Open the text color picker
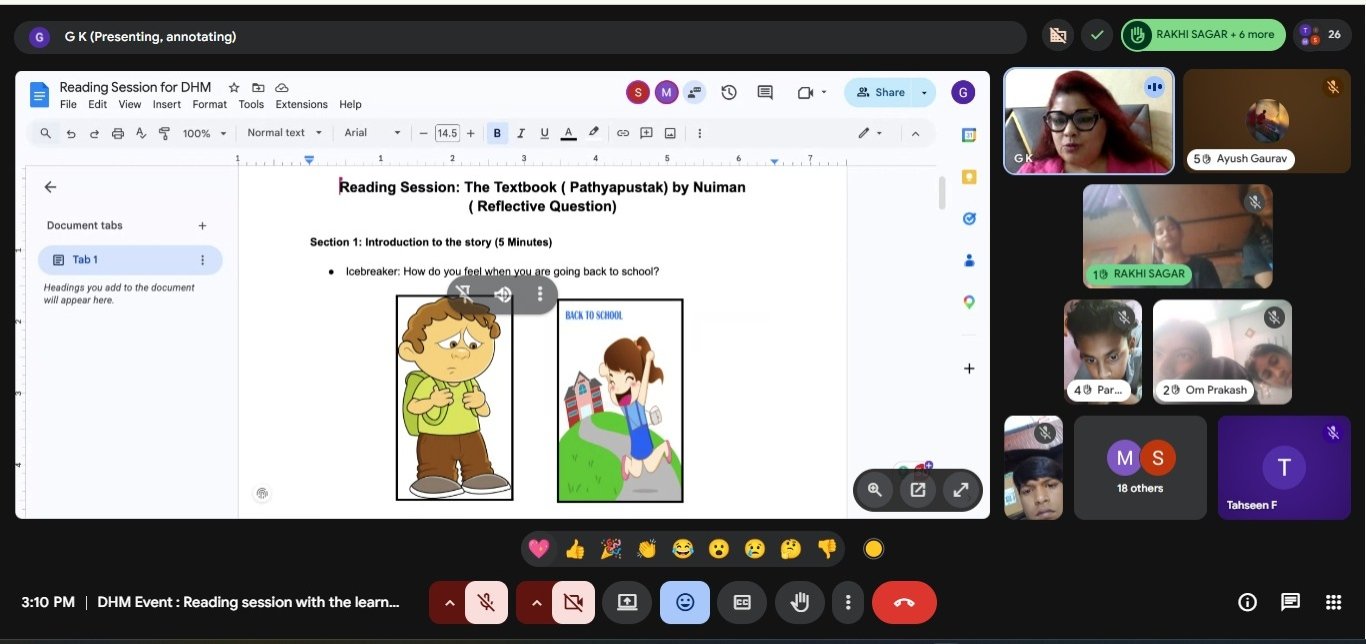This screenshot has height=644, width=1366. coord(568,133)
